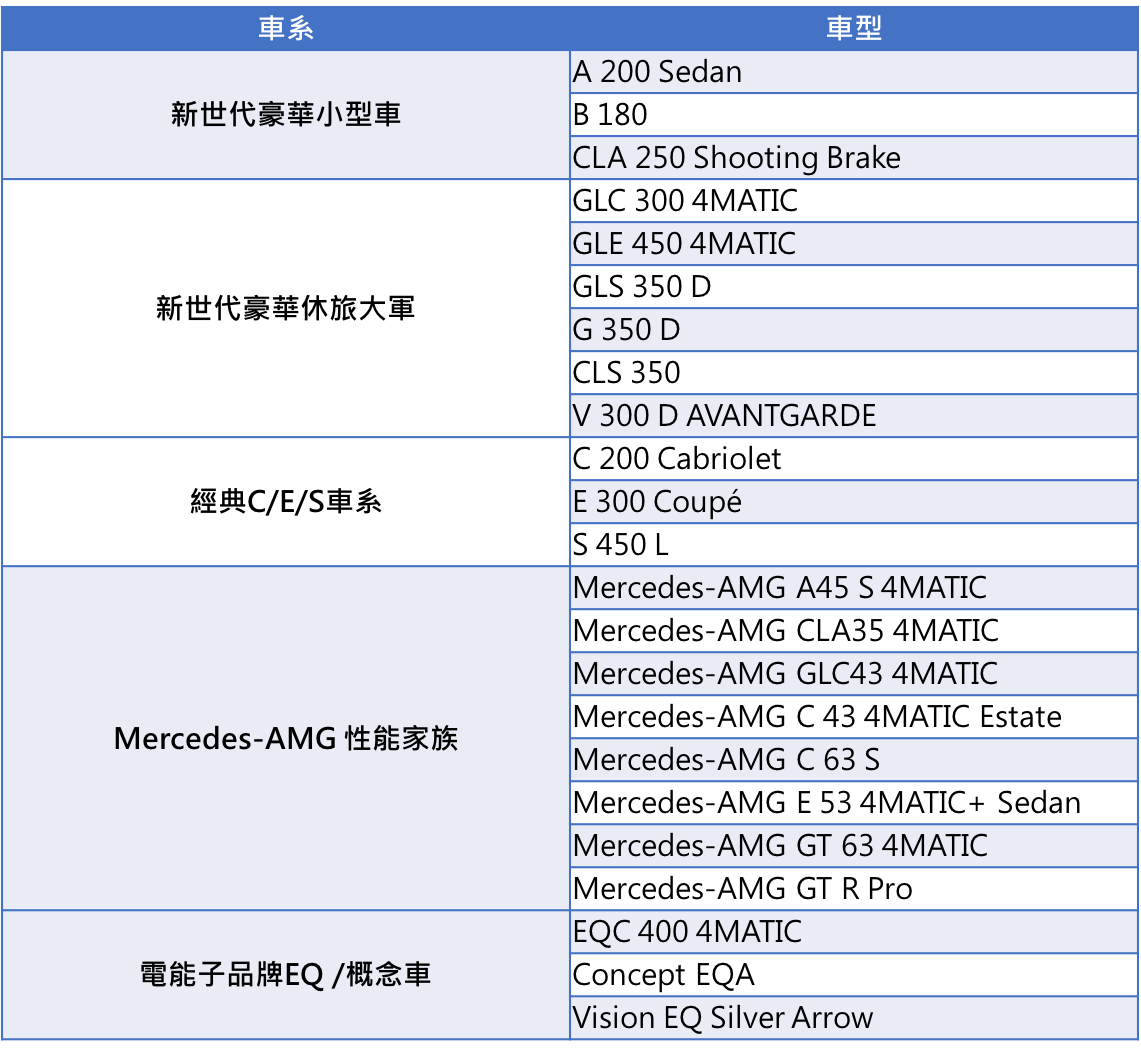Click the Mercedes-AMG E 53 4MATIC+ Sedan cell
This screenshot has height=1052, width=1141.
pyautogui.click(x=854, y=802)
